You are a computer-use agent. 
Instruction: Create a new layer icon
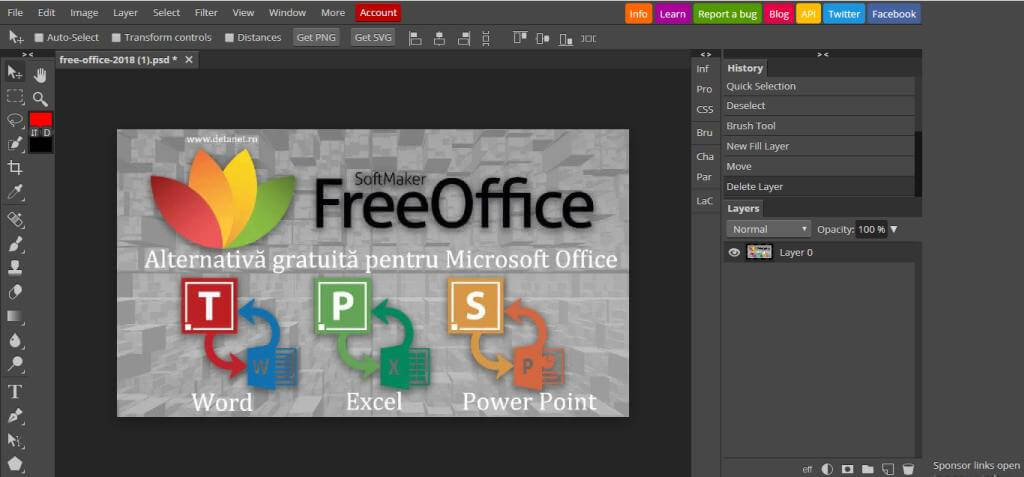(x=888, y=469)
